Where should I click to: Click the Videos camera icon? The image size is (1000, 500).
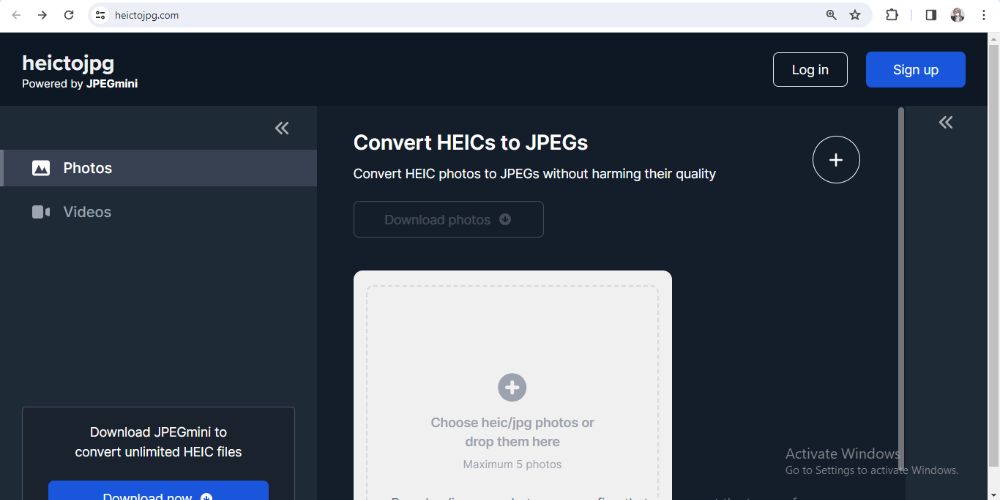pyautogui.click(x=41, y=212)
